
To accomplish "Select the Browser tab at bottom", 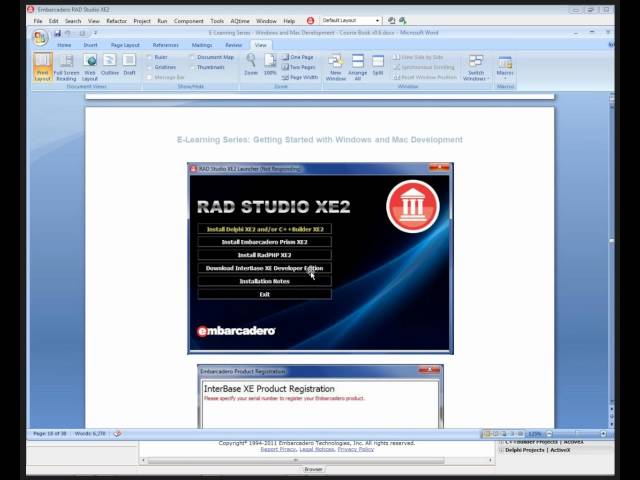I will 313,469.
